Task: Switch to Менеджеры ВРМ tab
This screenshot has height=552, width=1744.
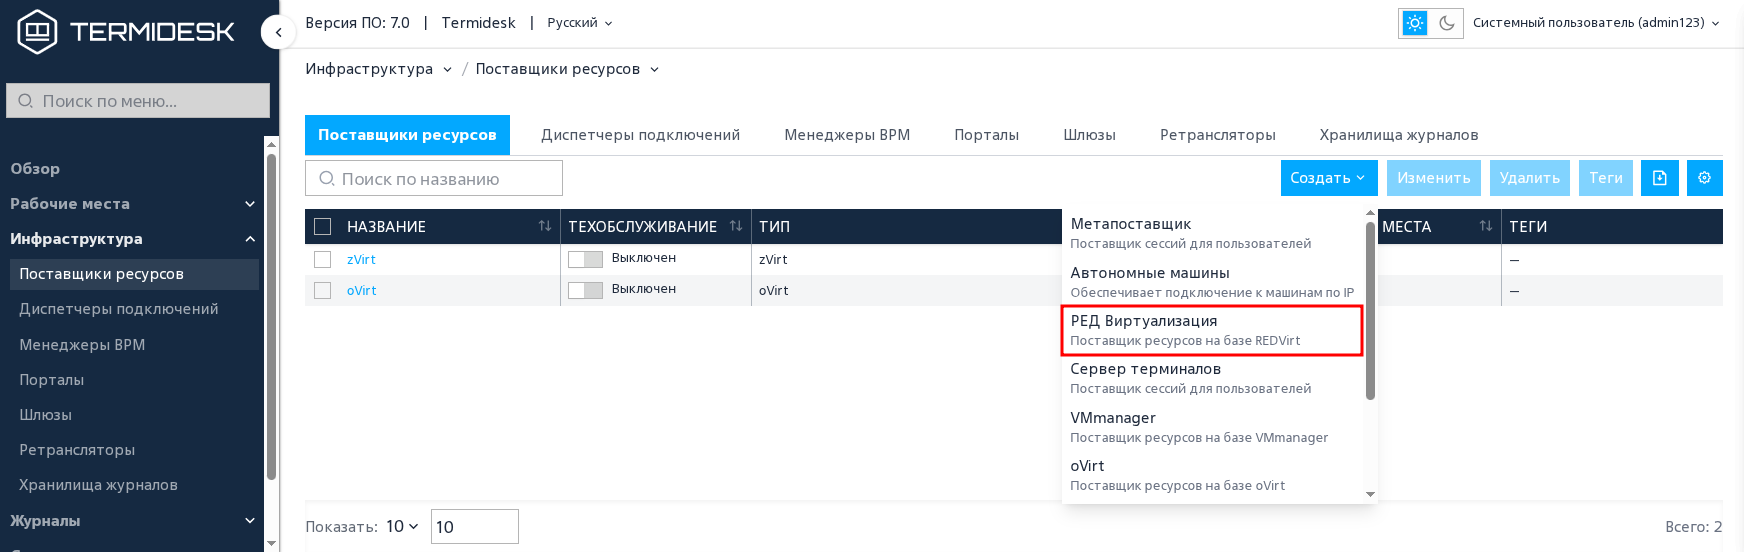Action: [847, 135]
